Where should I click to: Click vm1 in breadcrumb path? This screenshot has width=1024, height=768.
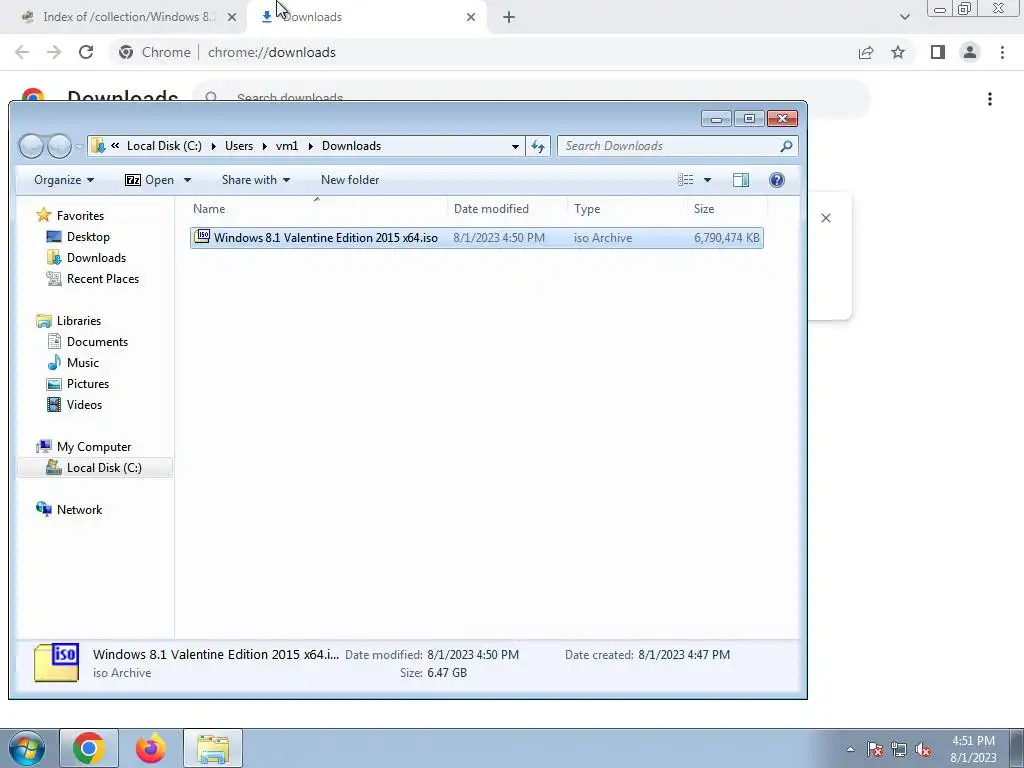point(287,146)
